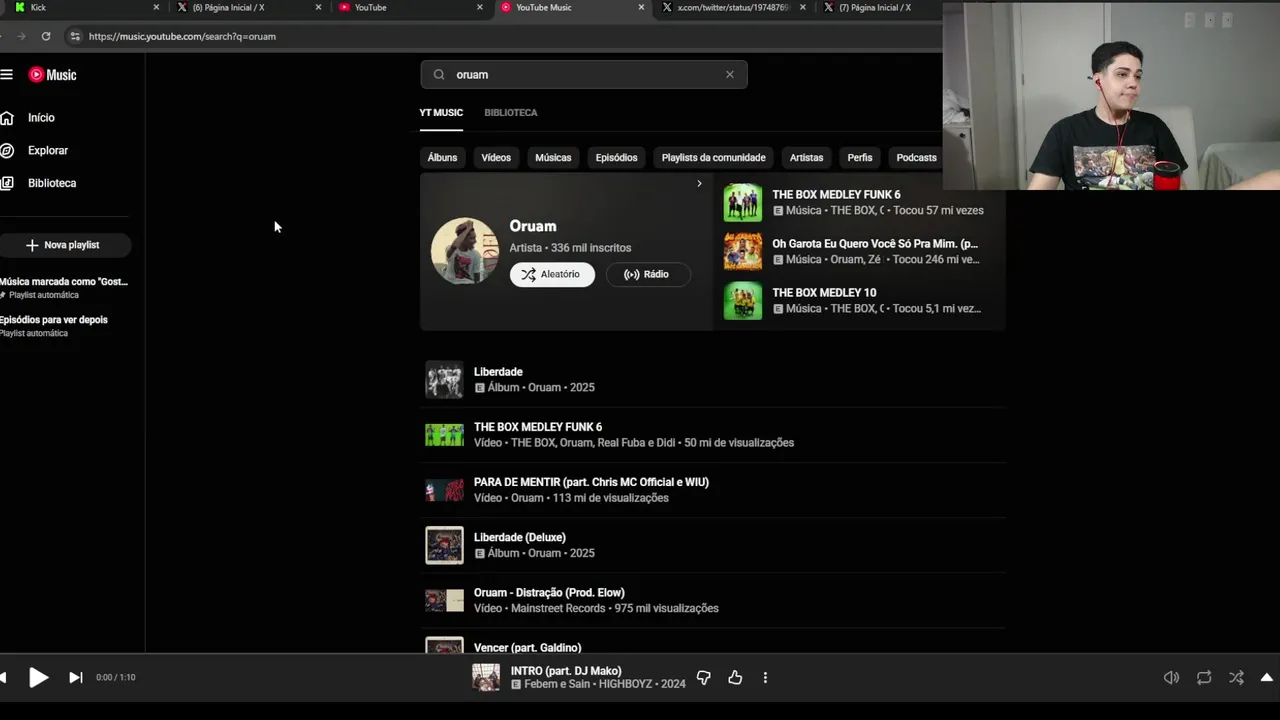Toggle shuffle in the player bar
The width and height of the screenshot is (1280, 720).
pos(1237,678)
